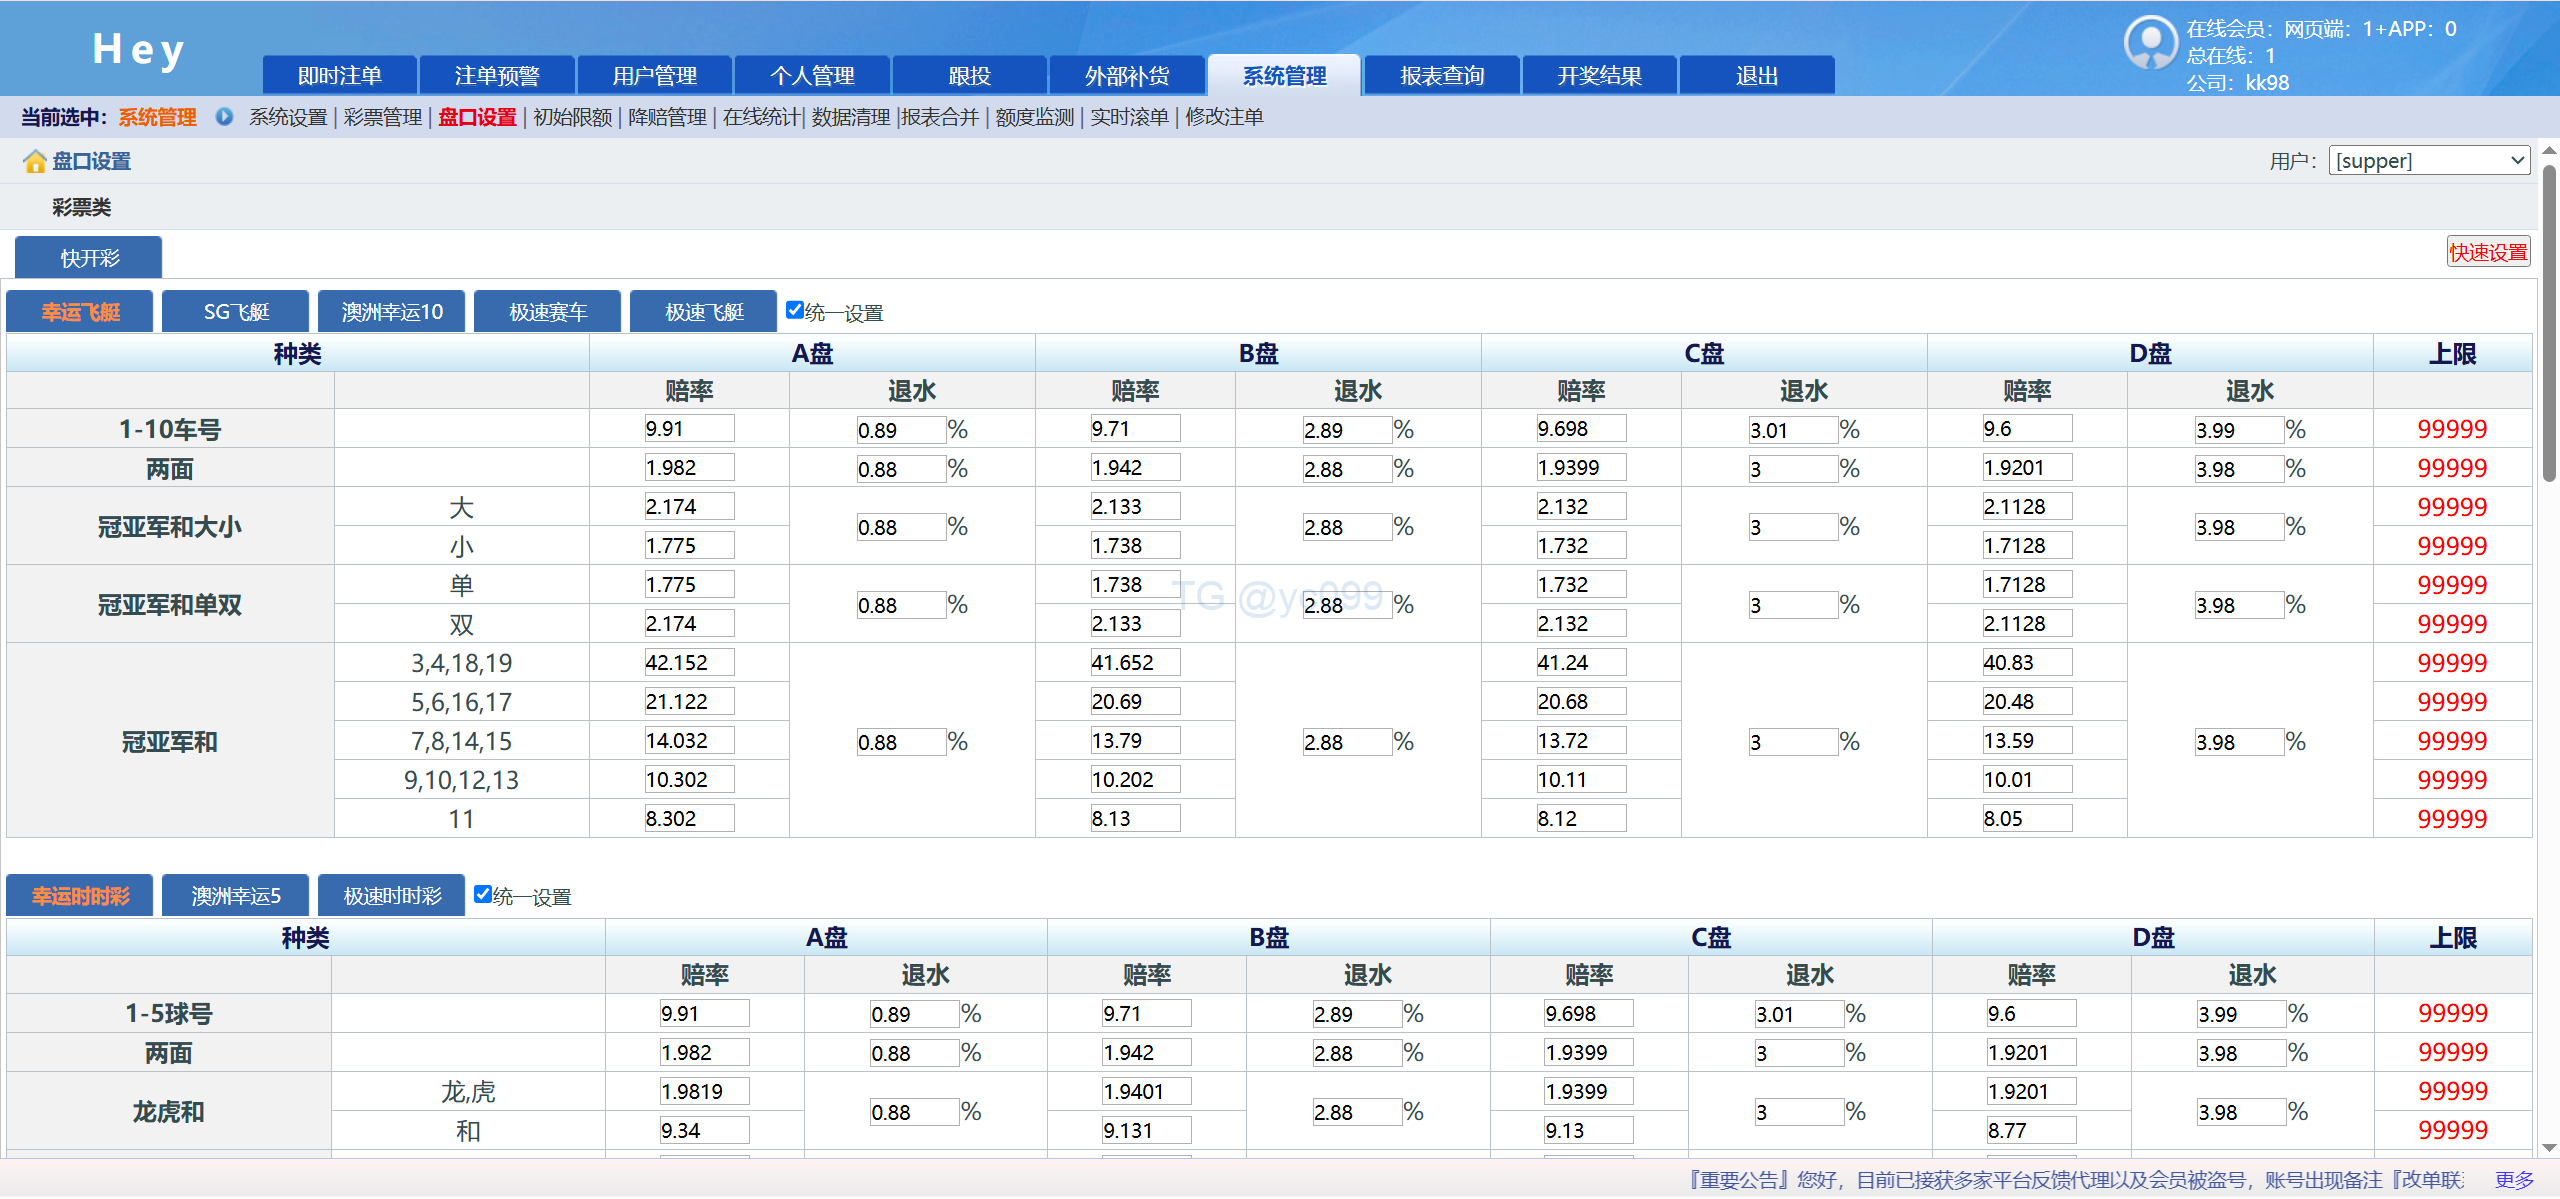Image resolution: width=2560 pixels, height=1199 pixels.
Task: Select the 澳洲幸运5 tab
Action: tap(236, 896)
